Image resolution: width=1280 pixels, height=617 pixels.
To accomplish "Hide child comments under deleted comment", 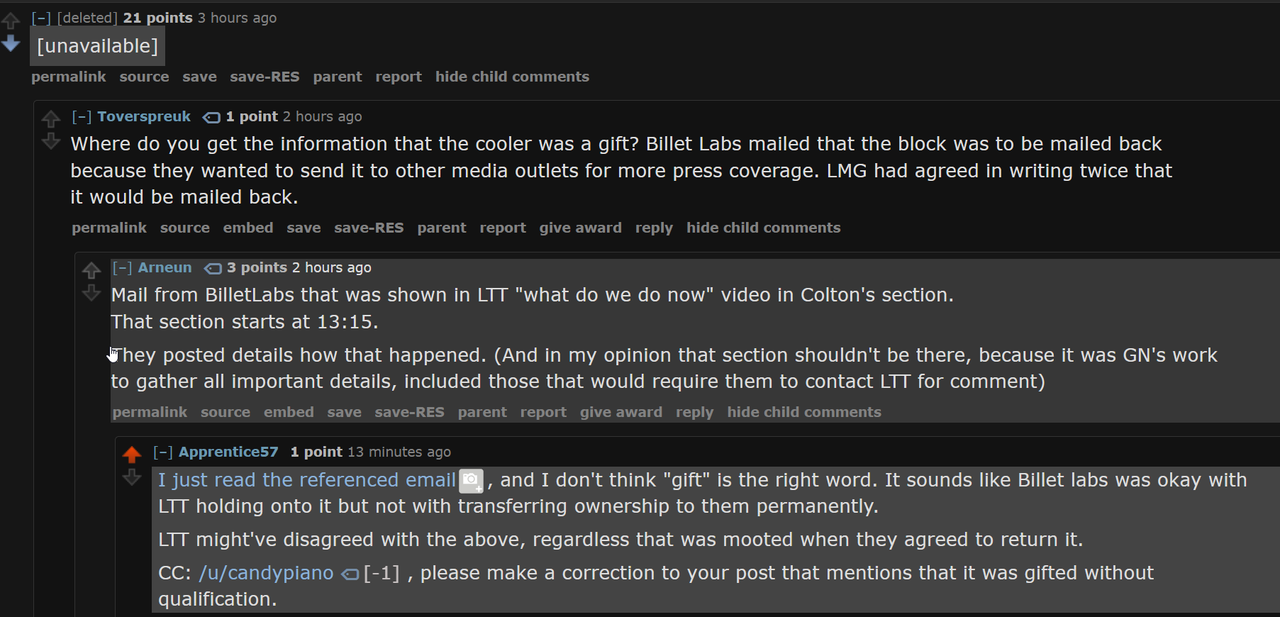I will pyautogui.click(x=512, y=77).
